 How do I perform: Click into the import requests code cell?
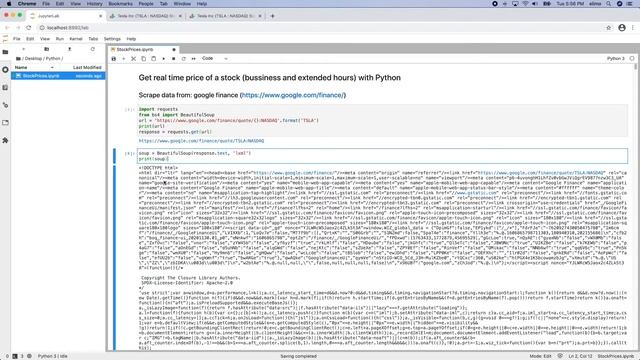(x=382, y=120)
